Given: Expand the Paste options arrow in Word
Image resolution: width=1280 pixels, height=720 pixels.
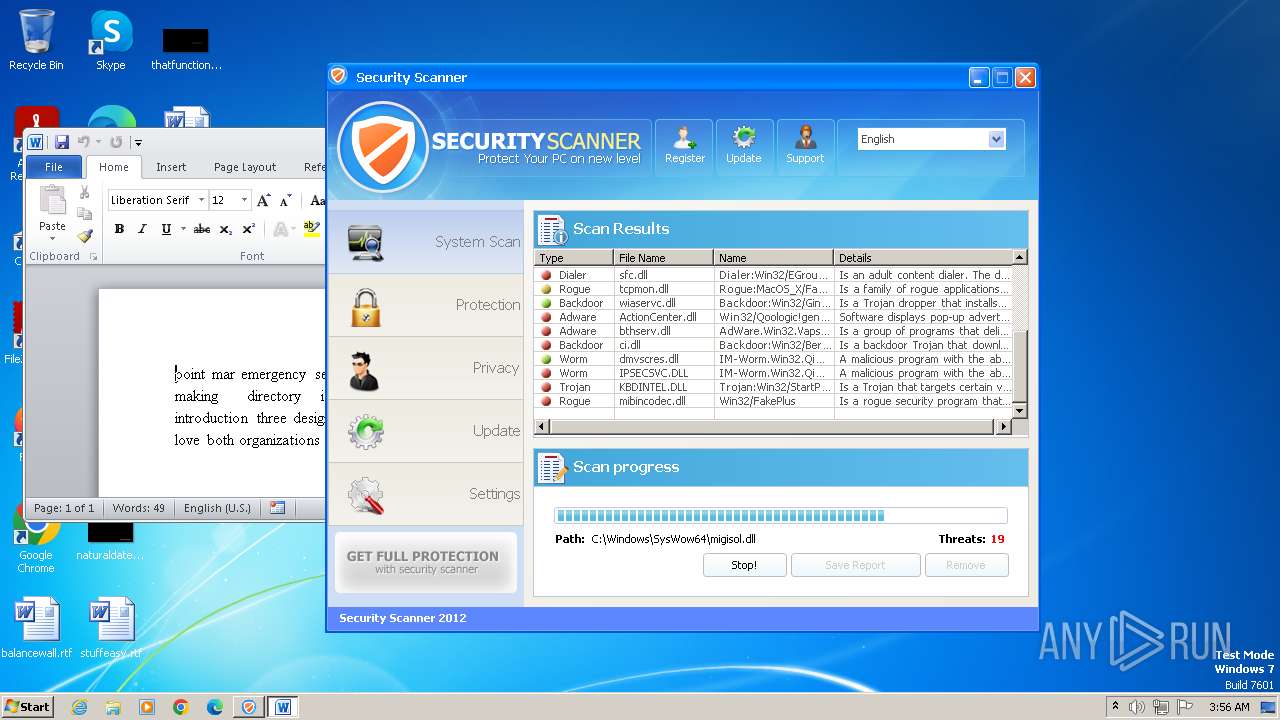Looking at the screenshot, I should click(52, 237).
